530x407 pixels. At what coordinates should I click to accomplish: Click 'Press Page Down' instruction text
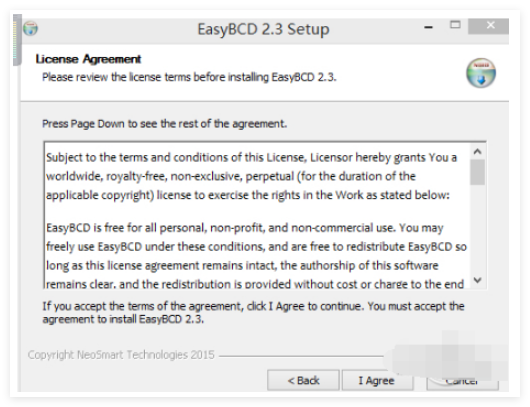[164, 124]
